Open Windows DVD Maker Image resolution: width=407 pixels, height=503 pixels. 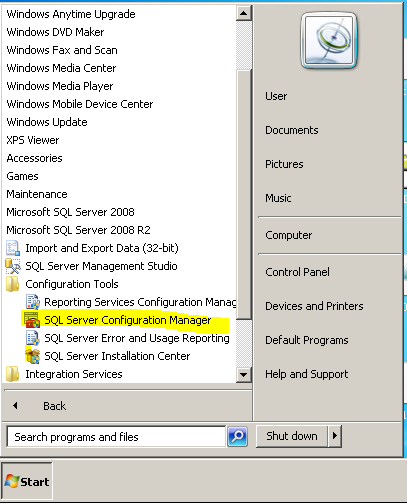[x=55, y=32]
